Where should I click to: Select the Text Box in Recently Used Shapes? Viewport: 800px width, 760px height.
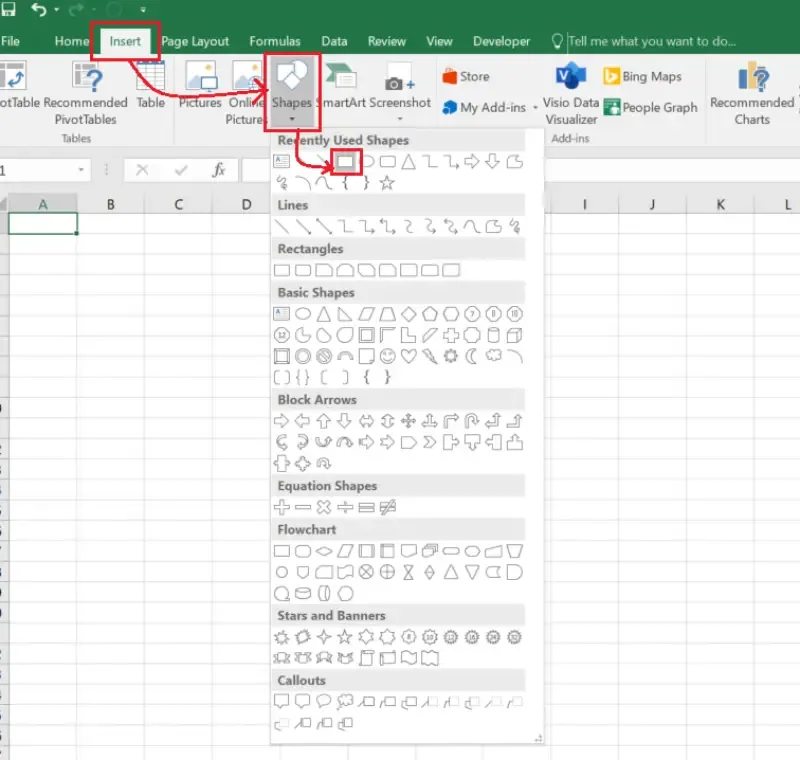tap(282, 162)
